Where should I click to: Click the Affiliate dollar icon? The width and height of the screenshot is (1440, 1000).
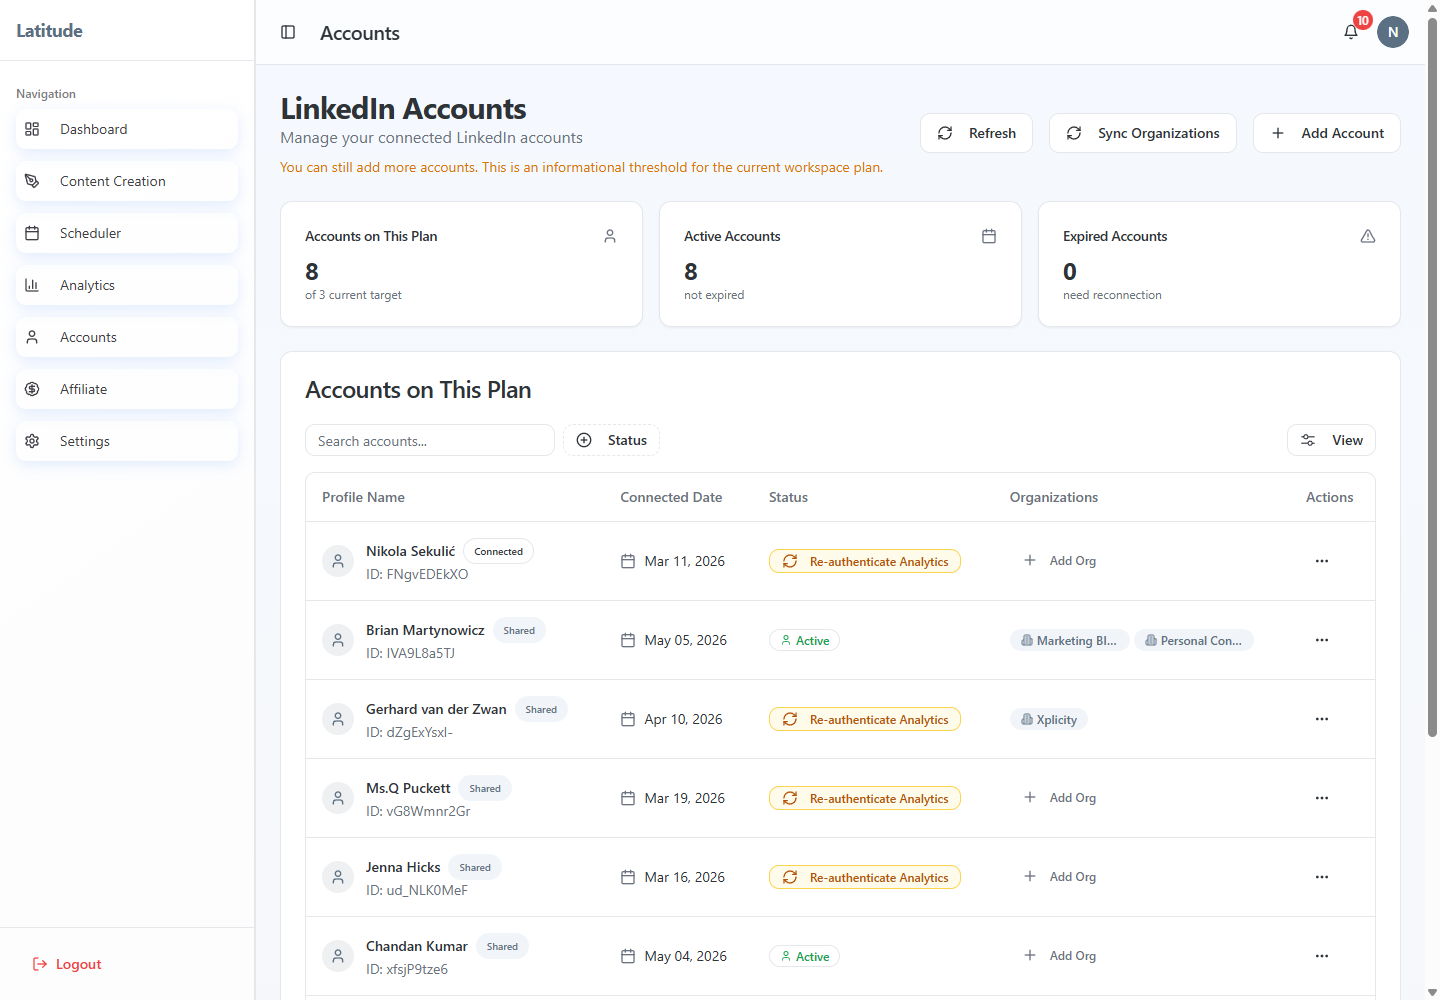(32, 389)
